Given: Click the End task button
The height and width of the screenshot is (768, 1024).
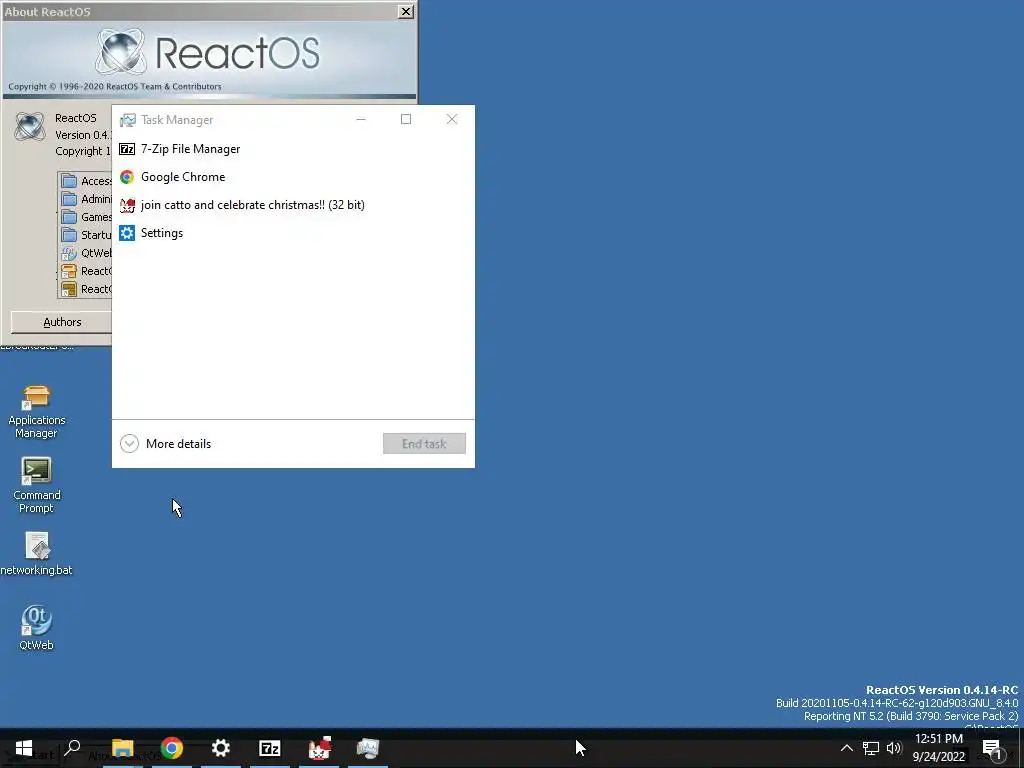Looking at the screenshot, I should point(424,444).
